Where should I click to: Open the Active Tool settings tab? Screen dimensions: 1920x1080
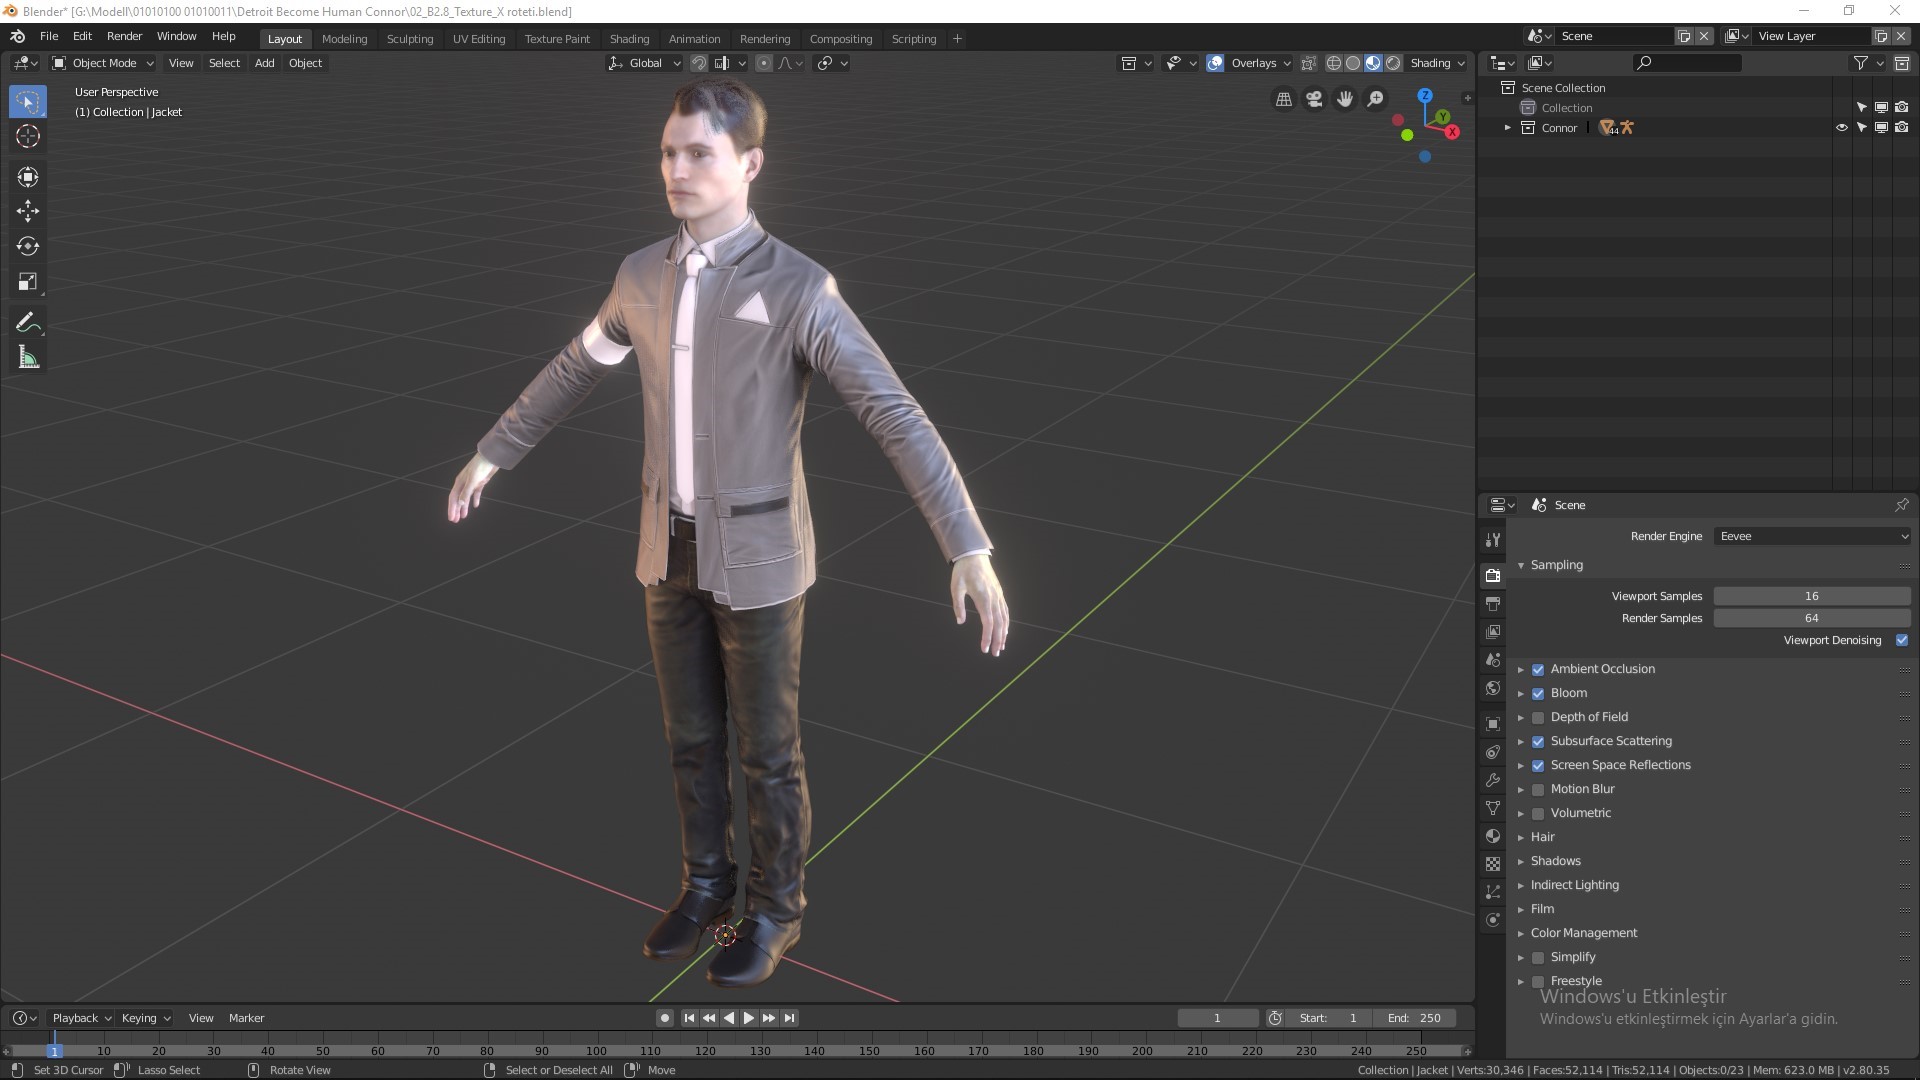point(1493,539)
